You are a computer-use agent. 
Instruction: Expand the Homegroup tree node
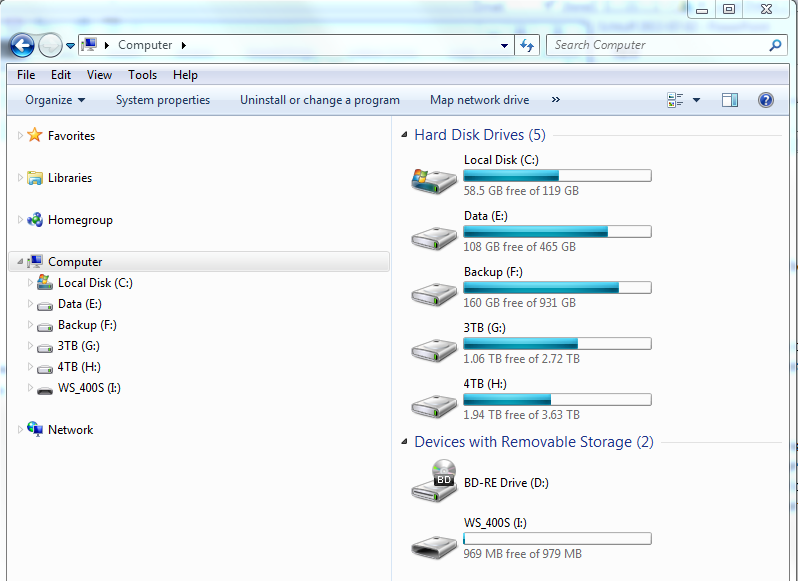point(20,220)
